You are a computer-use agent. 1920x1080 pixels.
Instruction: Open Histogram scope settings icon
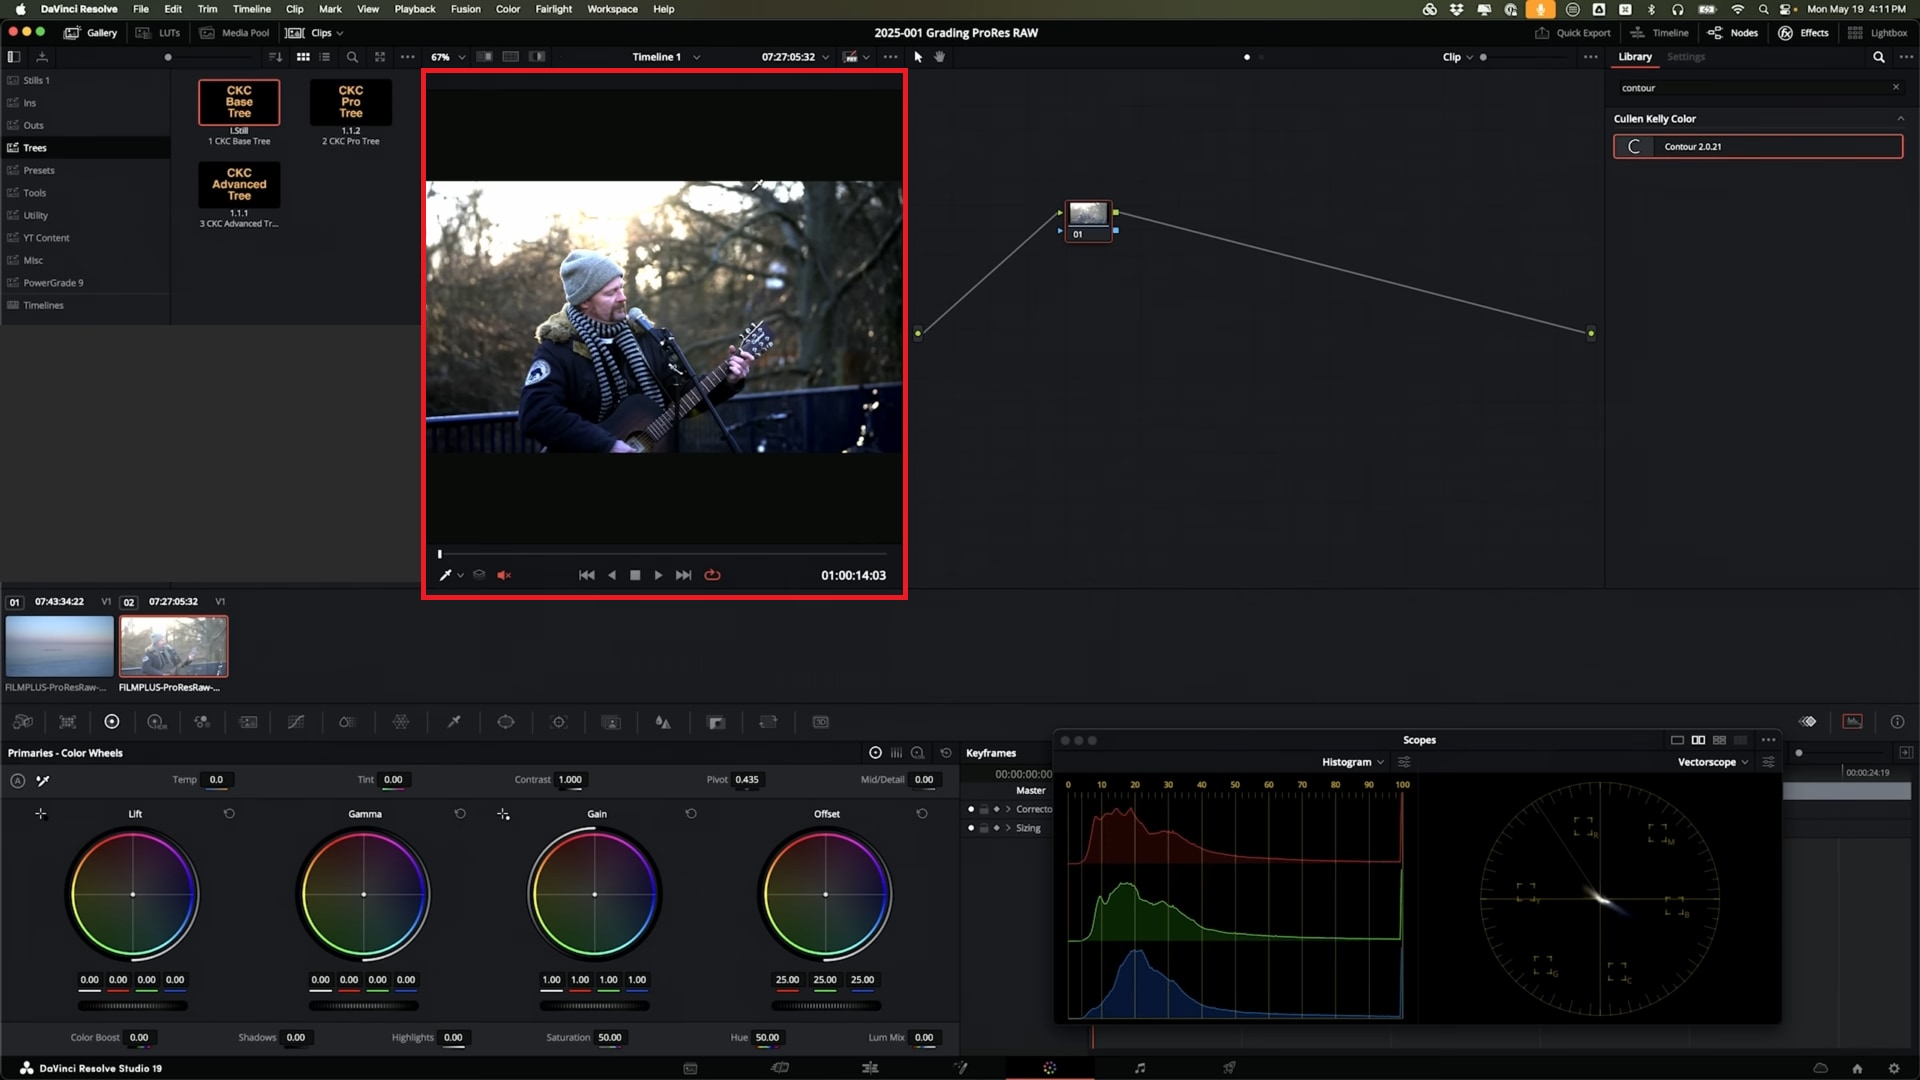1404,762
